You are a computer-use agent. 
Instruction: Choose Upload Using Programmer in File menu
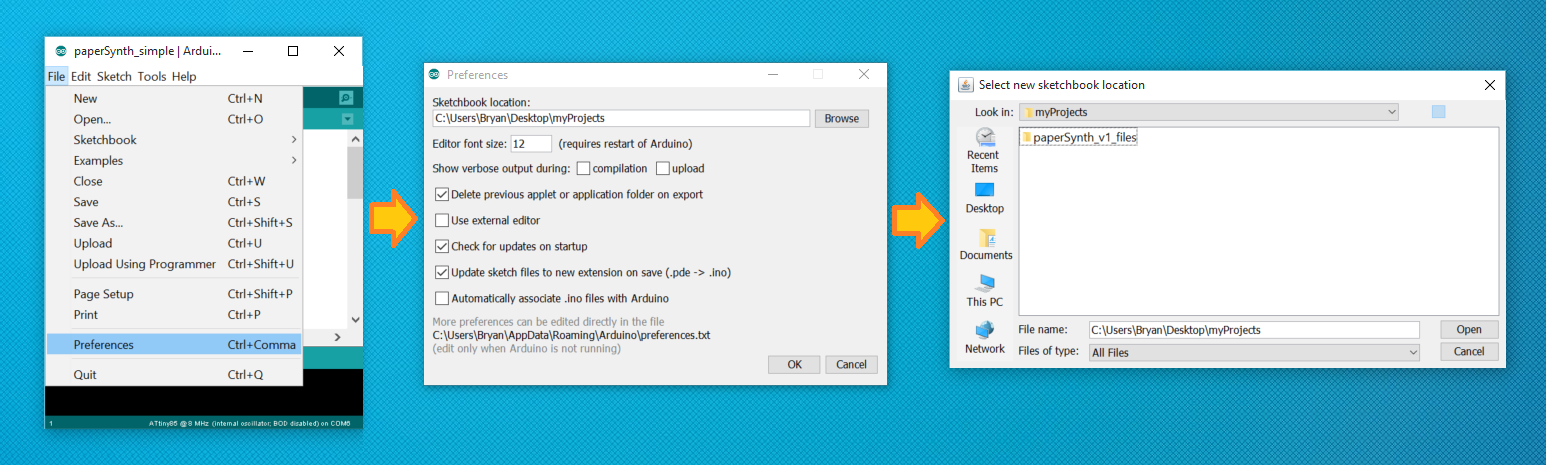point(173,264)
